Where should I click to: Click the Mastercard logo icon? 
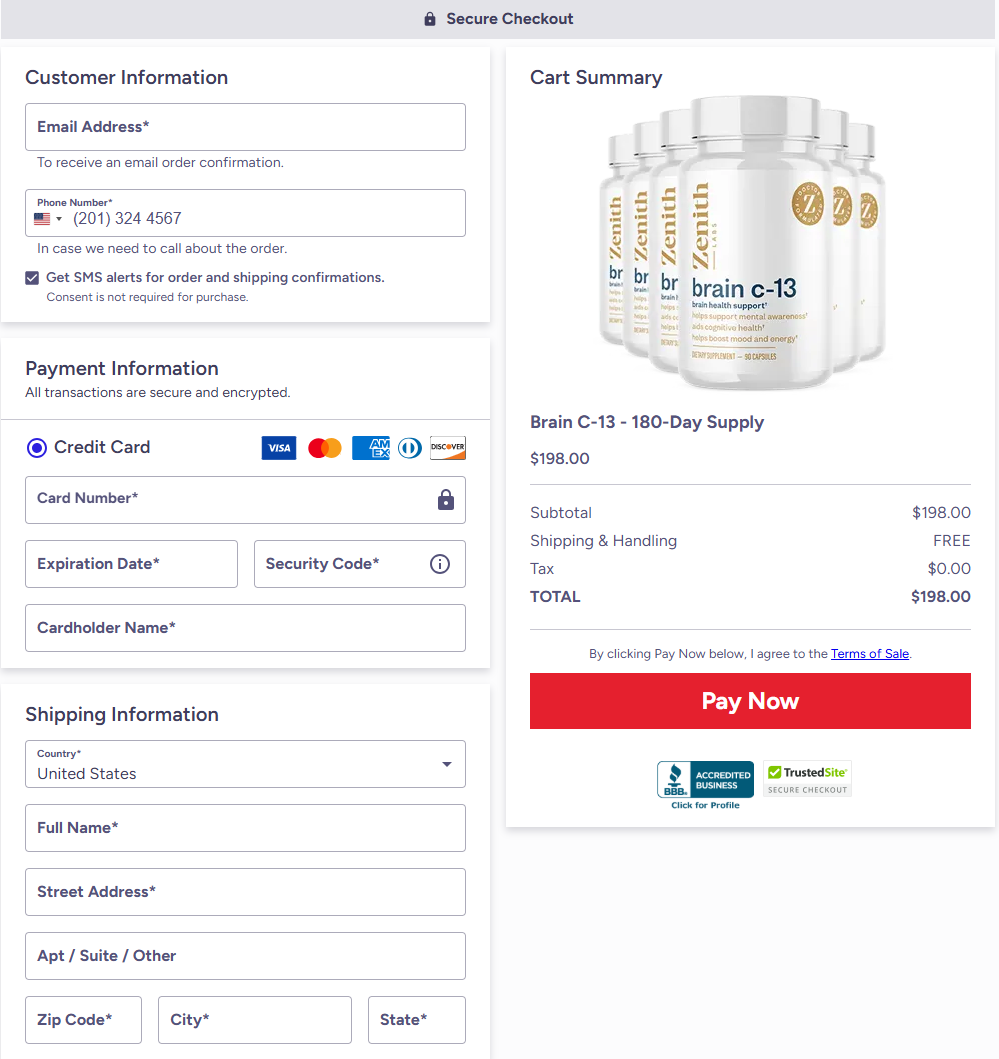point(325,448)
